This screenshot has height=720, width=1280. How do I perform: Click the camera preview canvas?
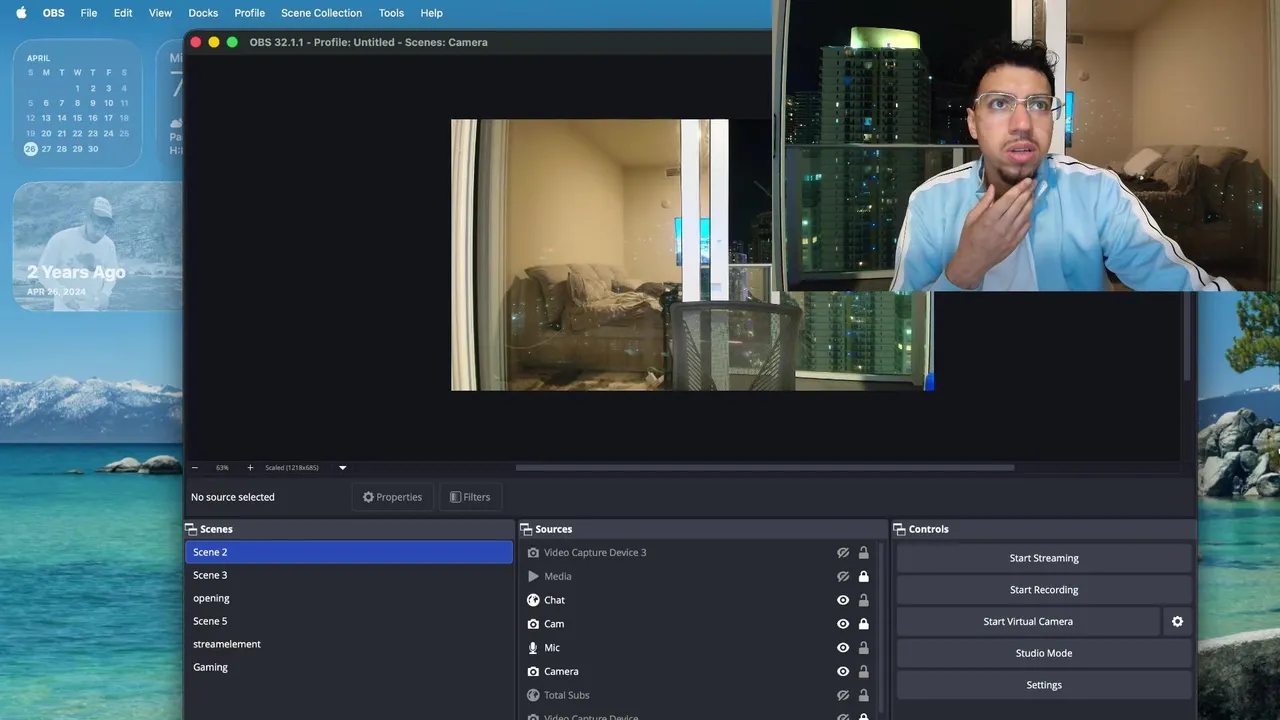click(692, 255)
